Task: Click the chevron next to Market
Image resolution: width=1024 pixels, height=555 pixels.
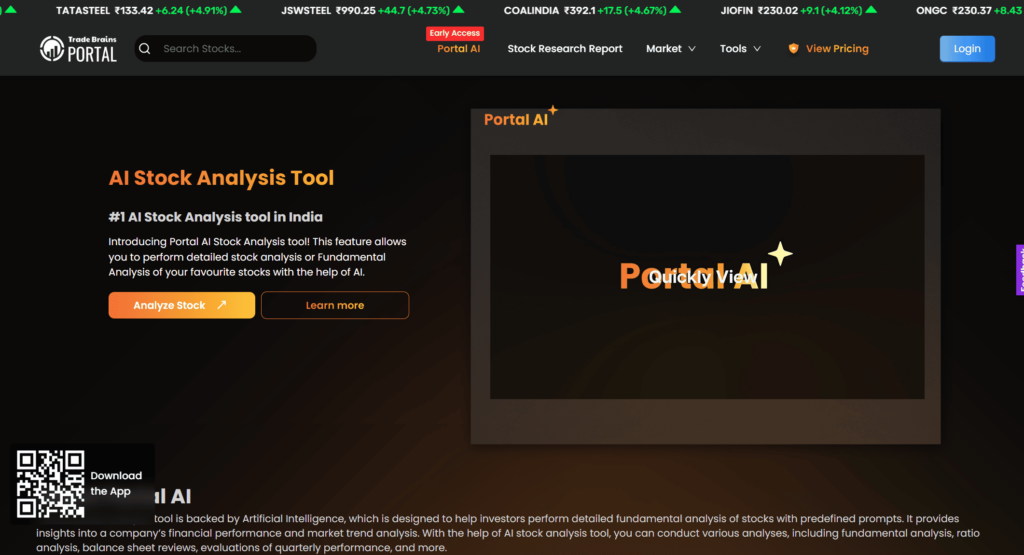Action: click(x=692, y=49)
